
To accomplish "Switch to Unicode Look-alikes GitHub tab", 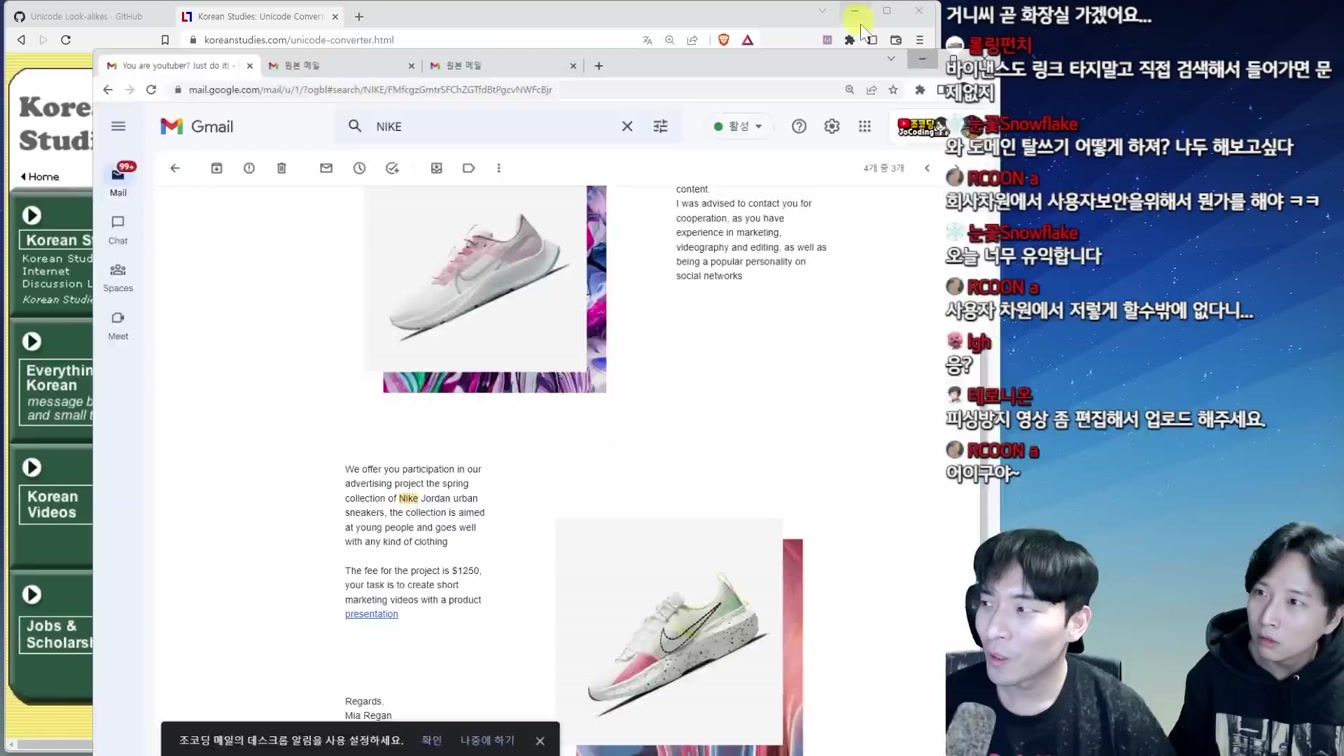I will tap(85, 16).
